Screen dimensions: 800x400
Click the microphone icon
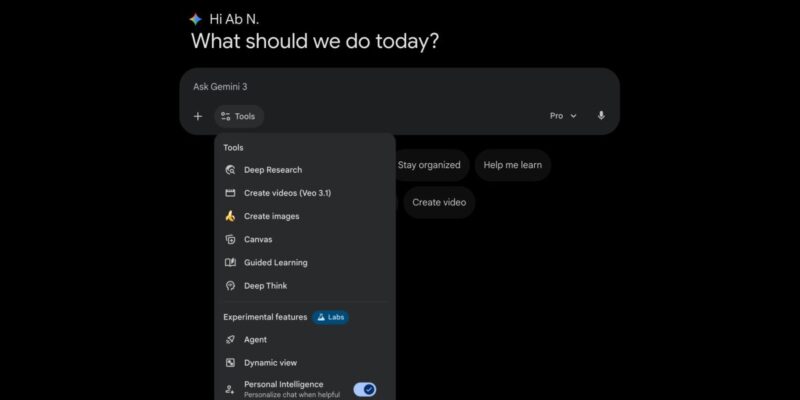[601, 116]
